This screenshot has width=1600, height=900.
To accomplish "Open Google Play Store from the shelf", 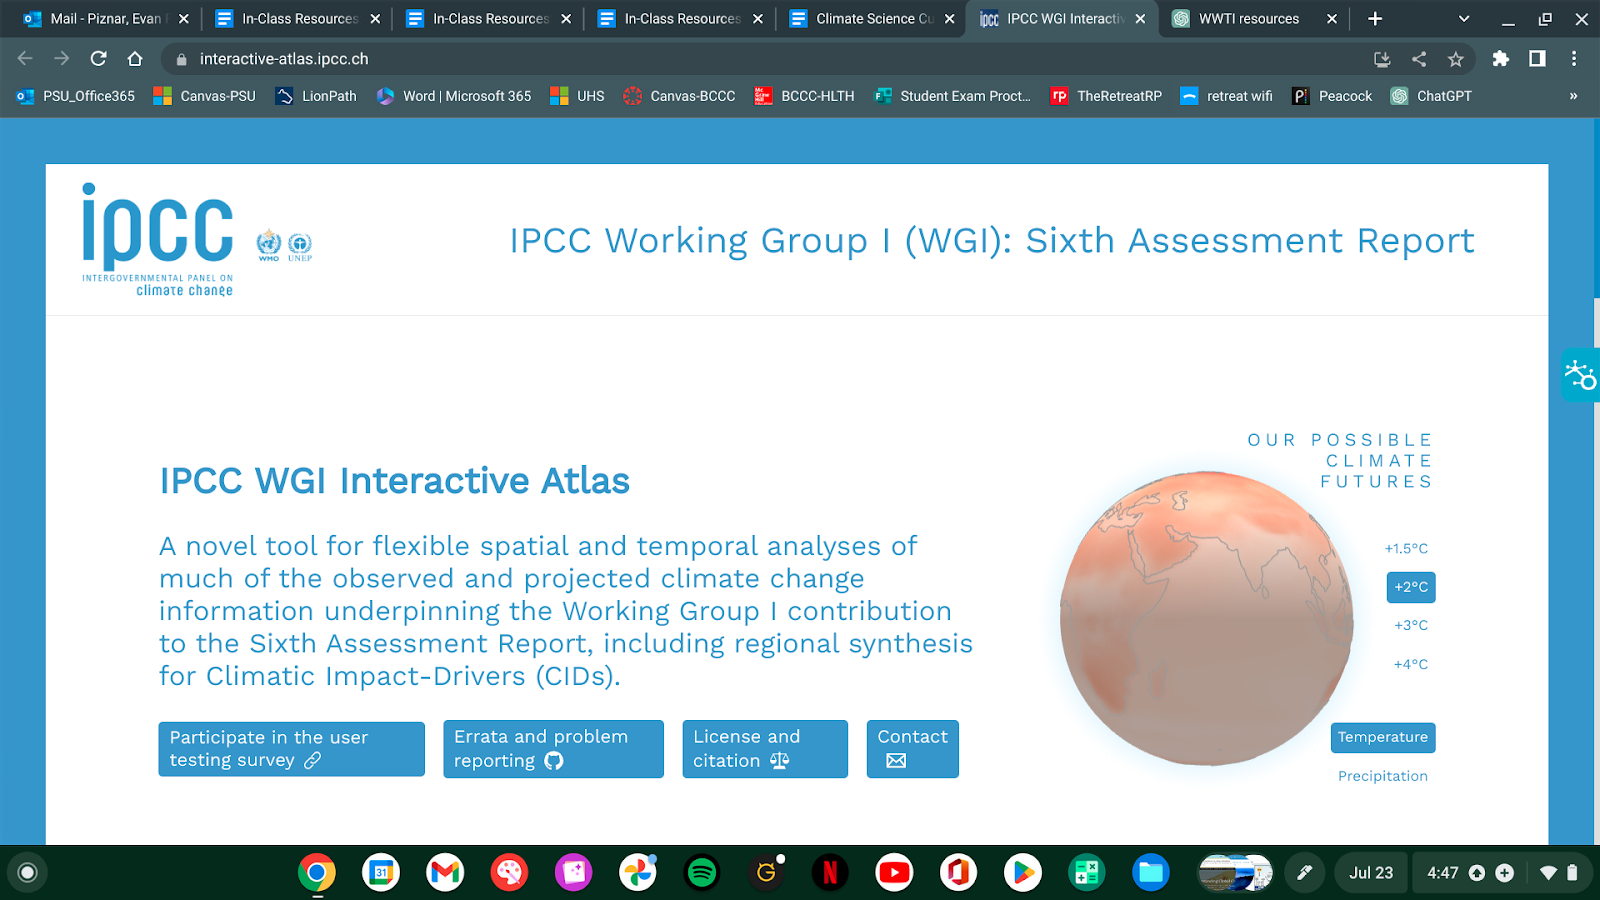I will pos(1022,873).
